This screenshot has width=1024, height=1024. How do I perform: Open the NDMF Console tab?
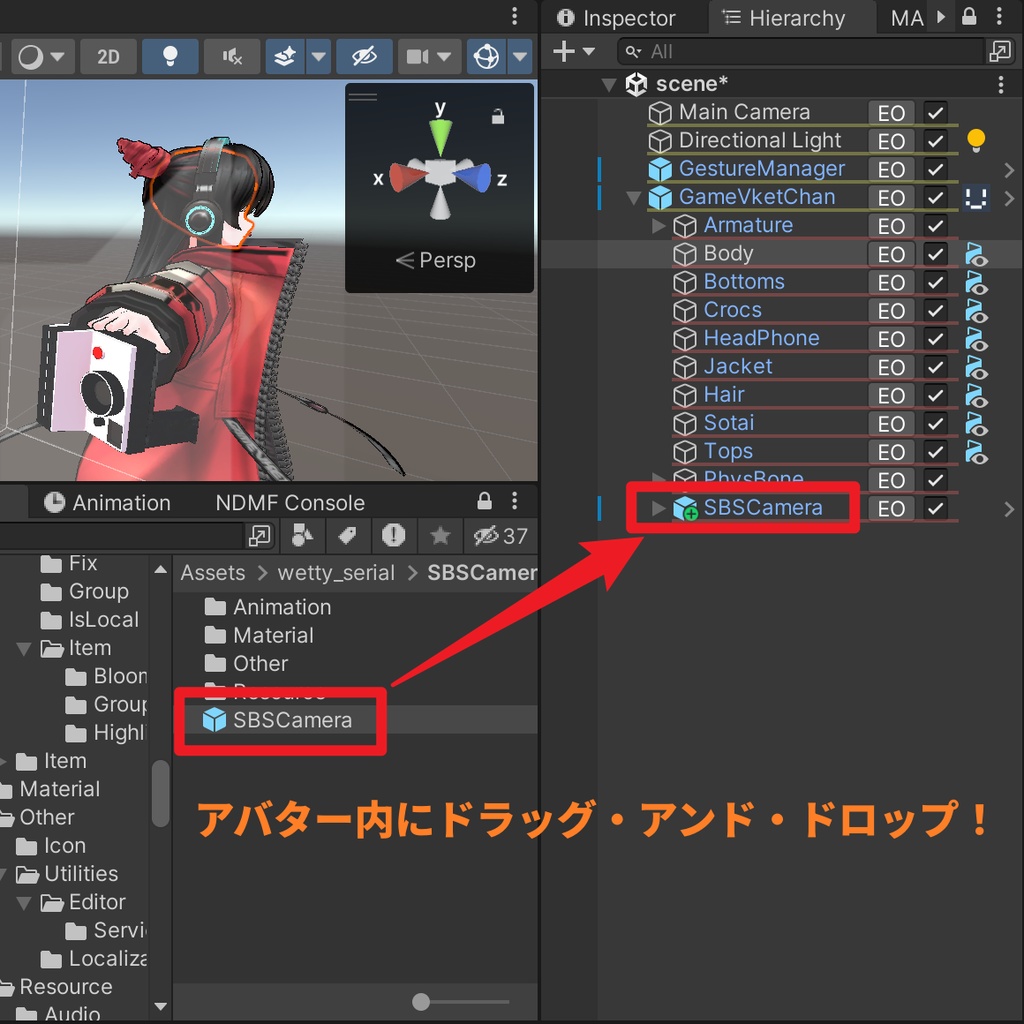tap(291, 502)
